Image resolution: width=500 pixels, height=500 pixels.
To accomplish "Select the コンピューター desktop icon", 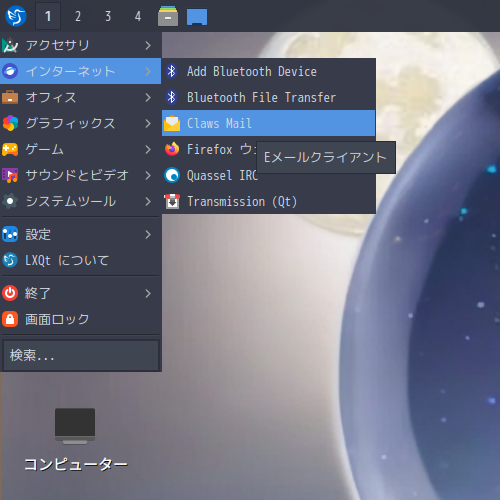I will pyautogui.click(x=75, y=426).
